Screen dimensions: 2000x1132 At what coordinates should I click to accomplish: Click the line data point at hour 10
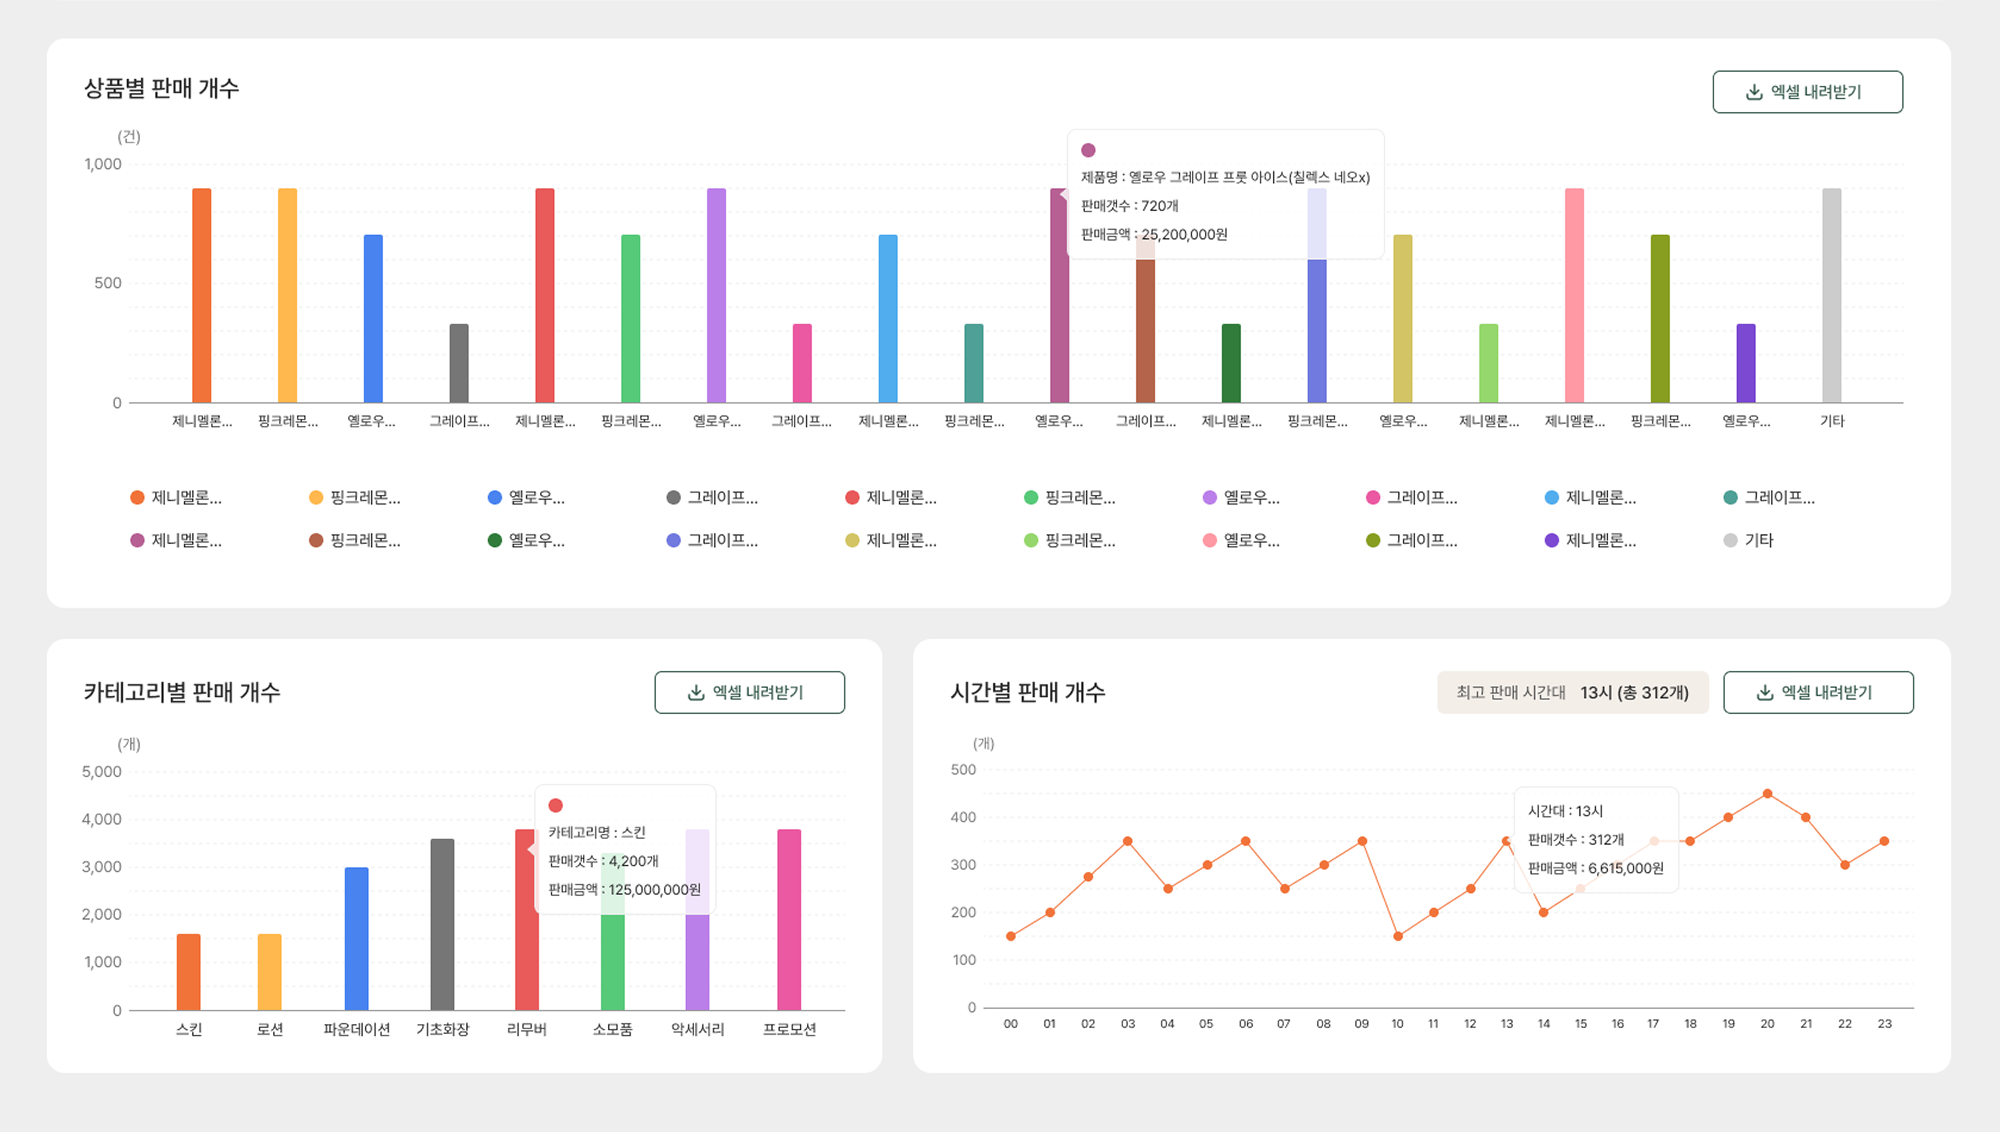click(1397, 937)
